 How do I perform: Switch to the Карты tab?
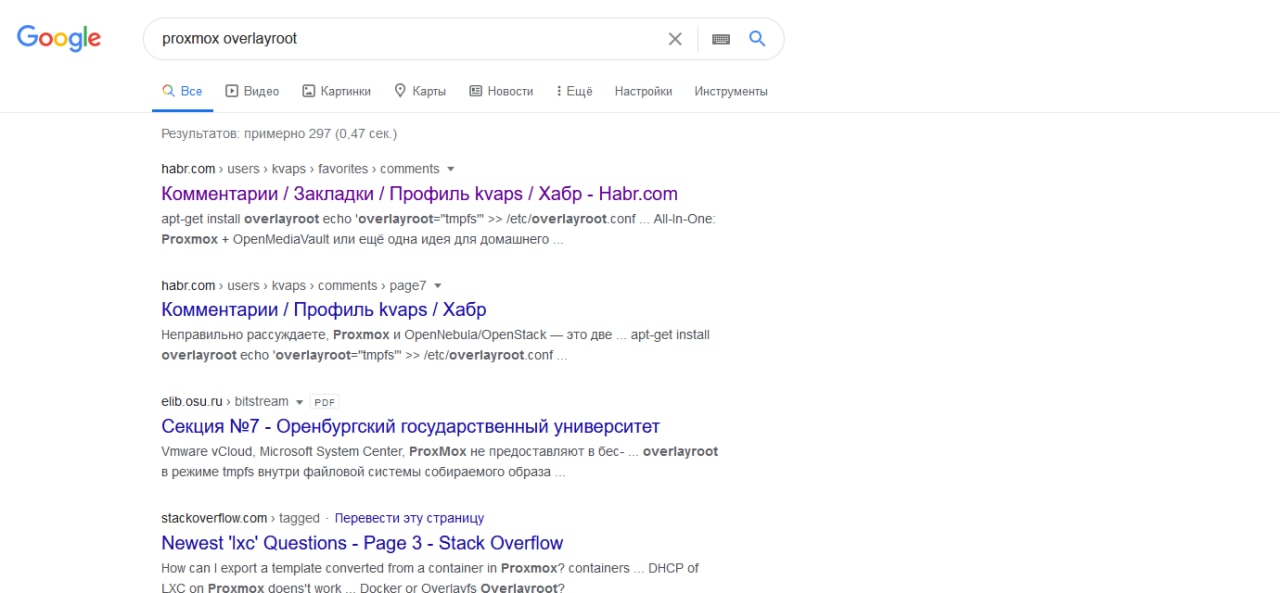420,91
